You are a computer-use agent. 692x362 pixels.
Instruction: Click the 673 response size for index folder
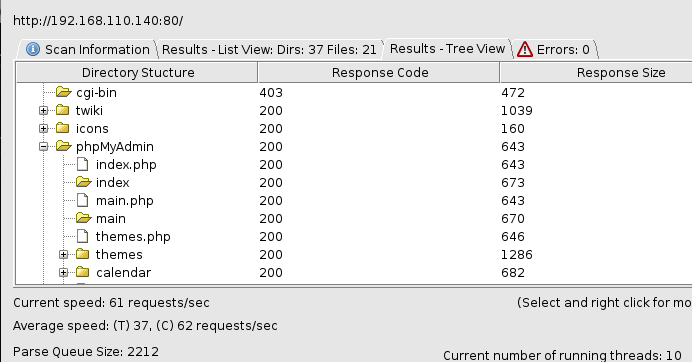(x=513, y=183)
